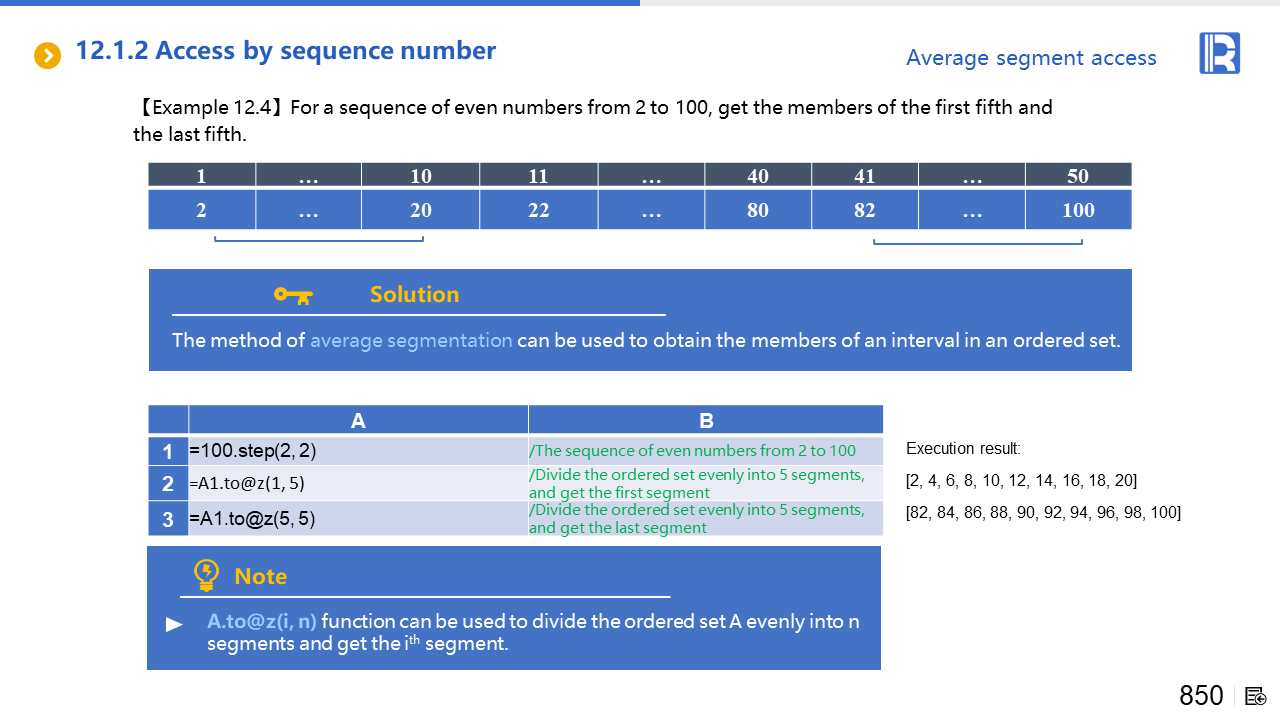Click the cell with value 100 in the sequence table
The height and width of the screenshot is (720, 1280).
point(1078,210)
